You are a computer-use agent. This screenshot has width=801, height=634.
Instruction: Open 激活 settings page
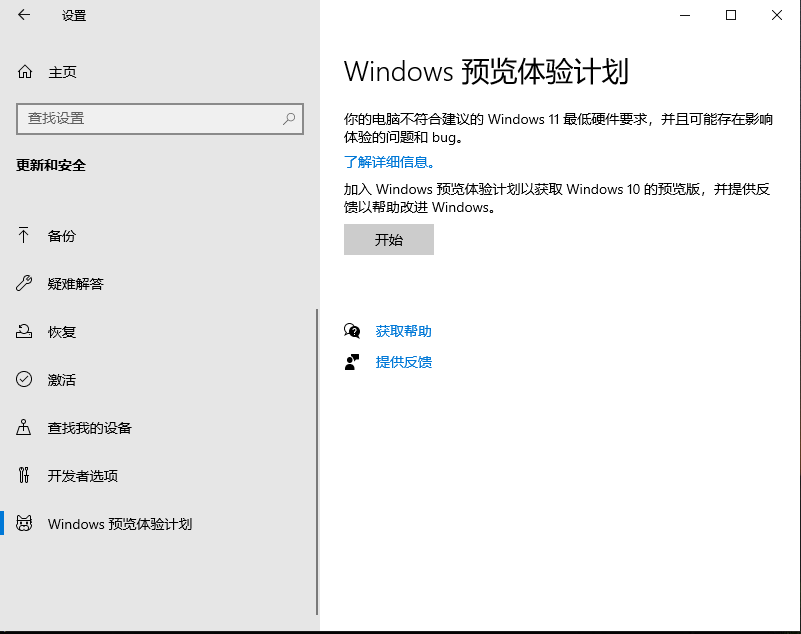point(158,380)
